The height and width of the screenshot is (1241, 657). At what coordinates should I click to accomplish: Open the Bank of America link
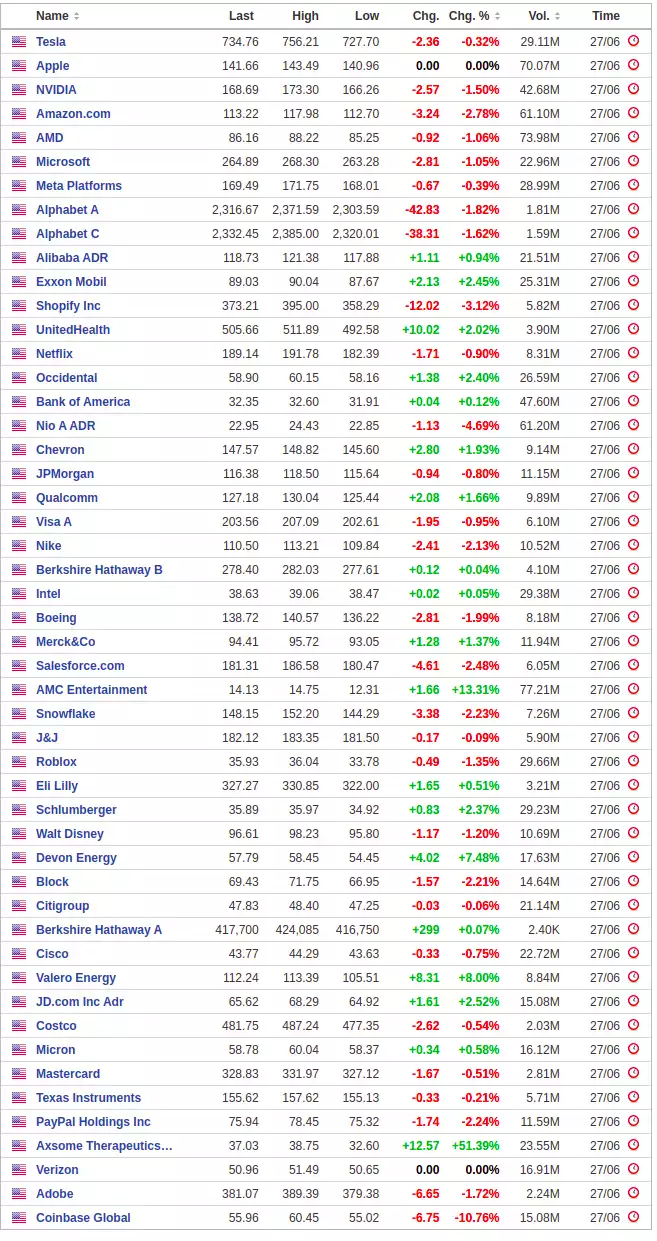click(x=83, y=402)
